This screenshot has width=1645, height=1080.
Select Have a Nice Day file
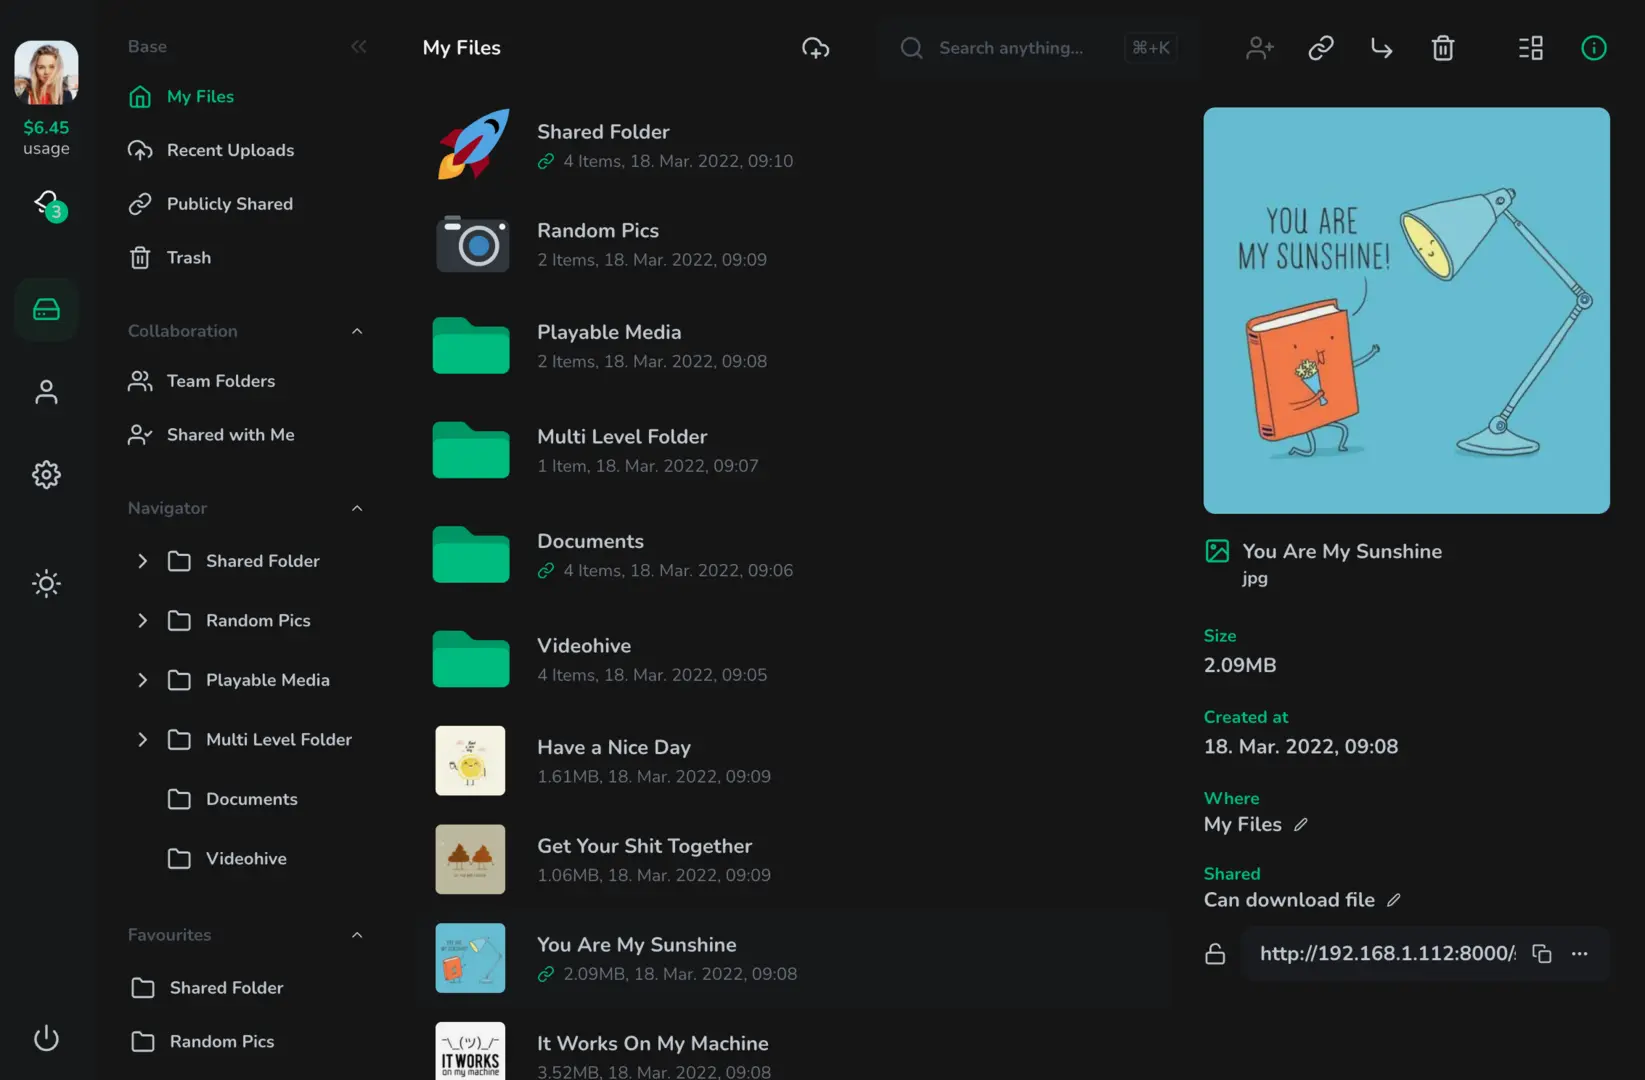point(795,761)
